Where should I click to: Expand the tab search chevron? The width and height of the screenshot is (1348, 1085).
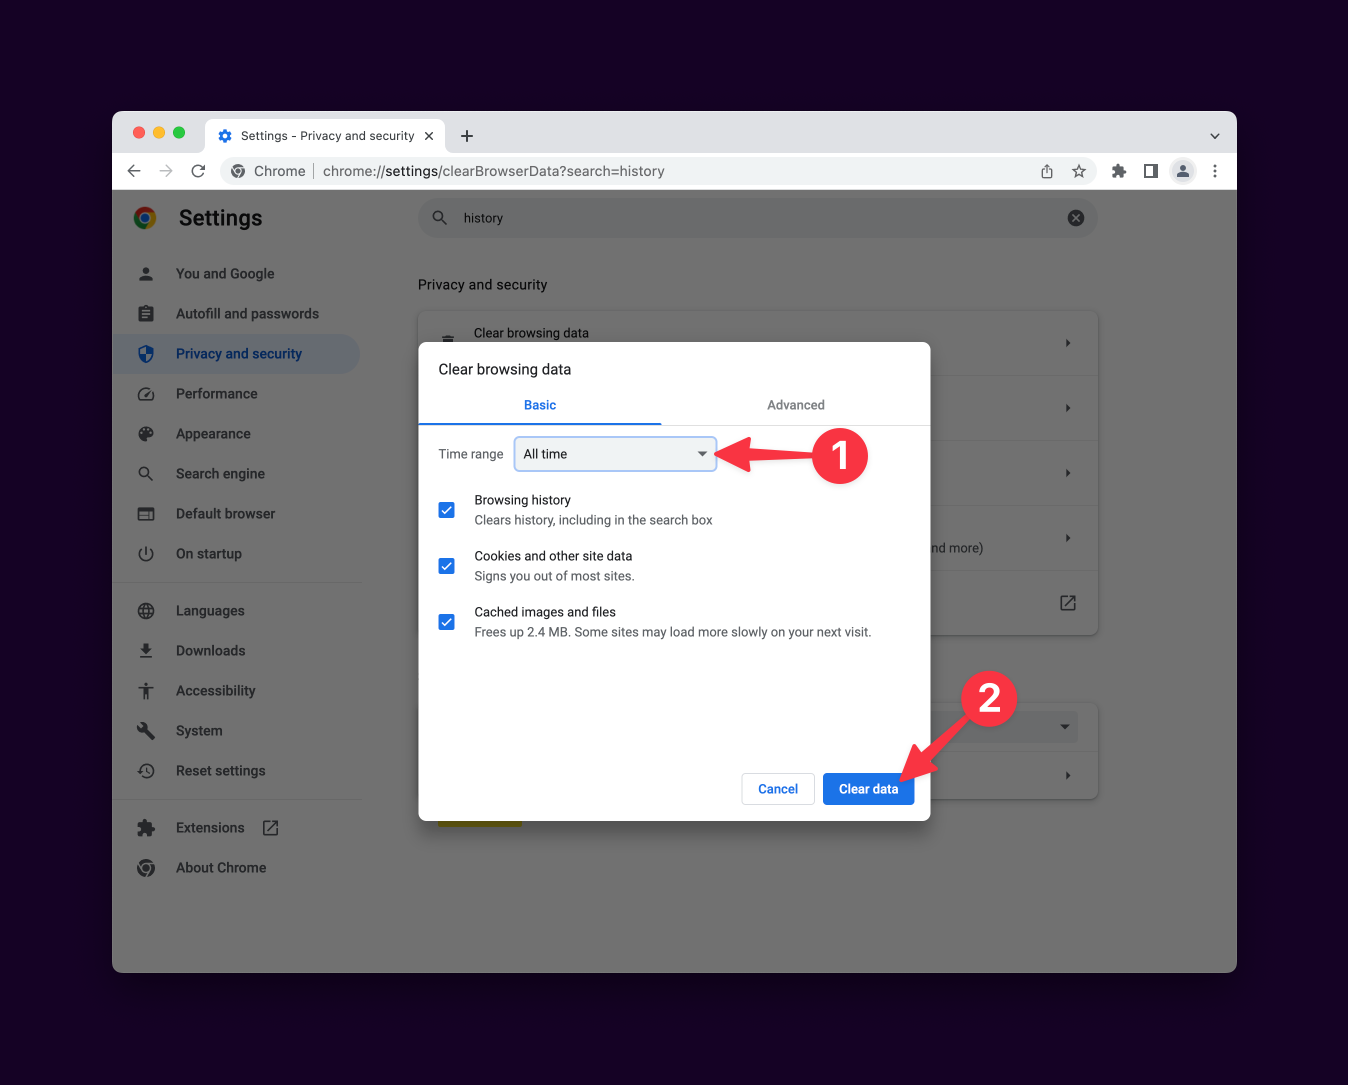(1214, 136)
